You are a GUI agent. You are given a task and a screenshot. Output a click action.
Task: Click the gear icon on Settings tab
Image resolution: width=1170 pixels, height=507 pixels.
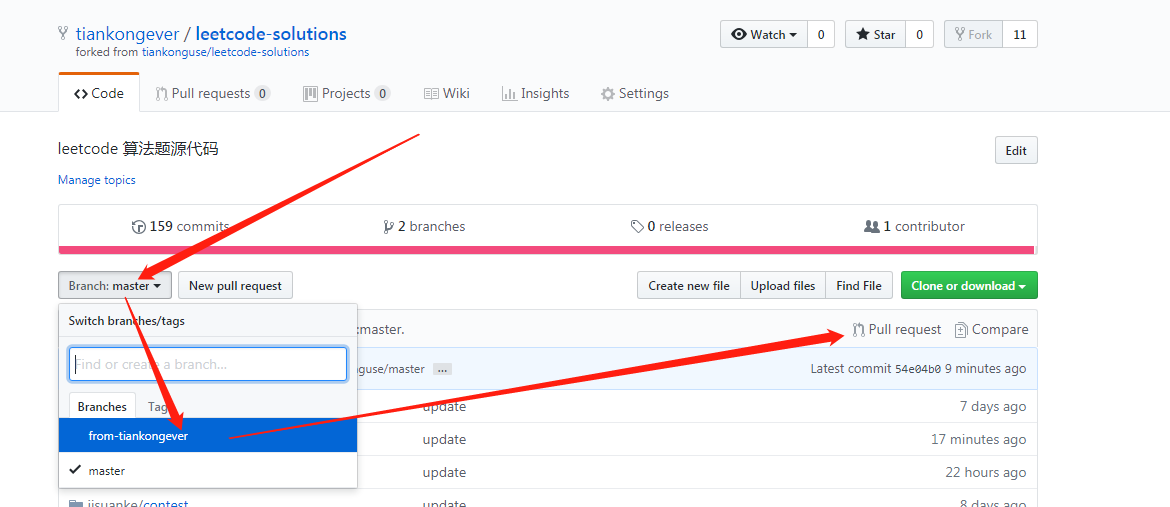click(x=607, y=94)
